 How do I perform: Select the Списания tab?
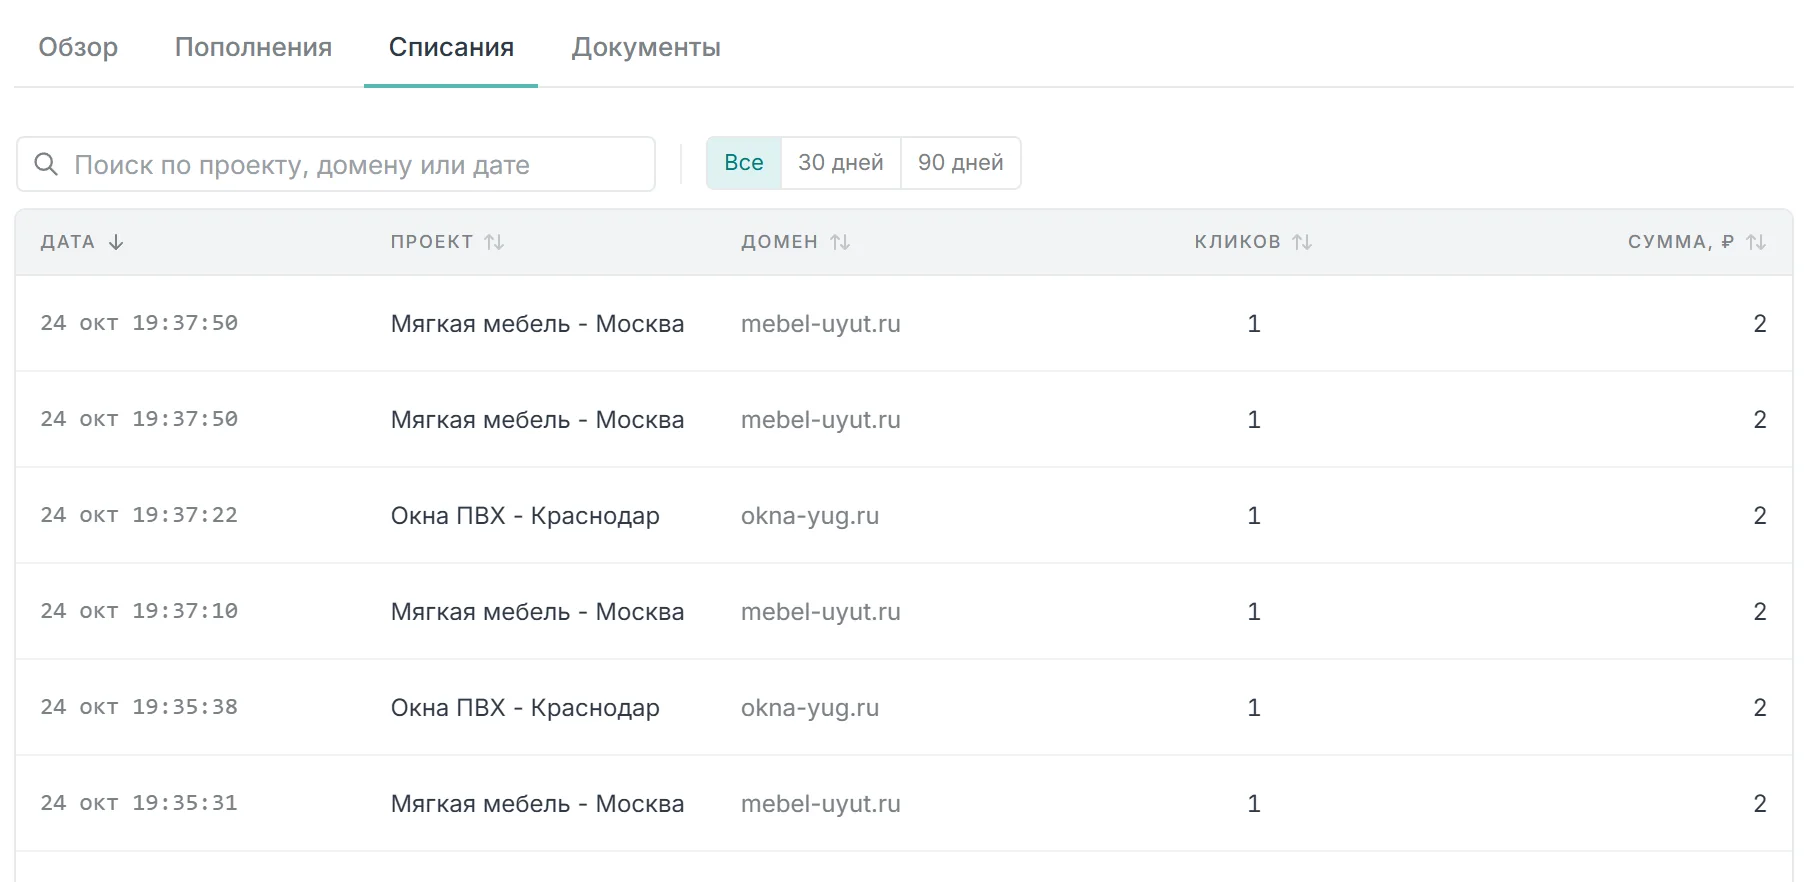point(451,47)
